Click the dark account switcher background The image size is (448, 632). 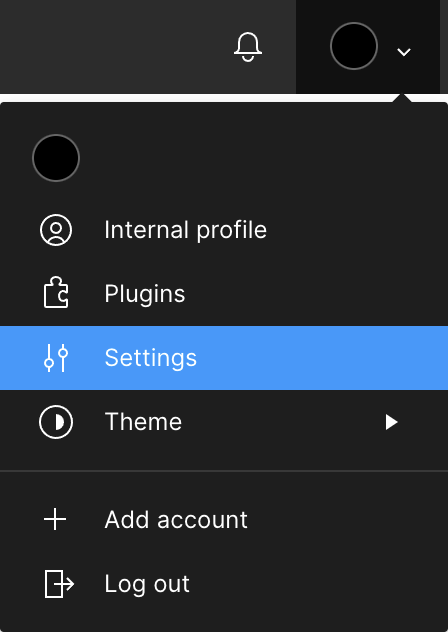[x=368, y=47]
